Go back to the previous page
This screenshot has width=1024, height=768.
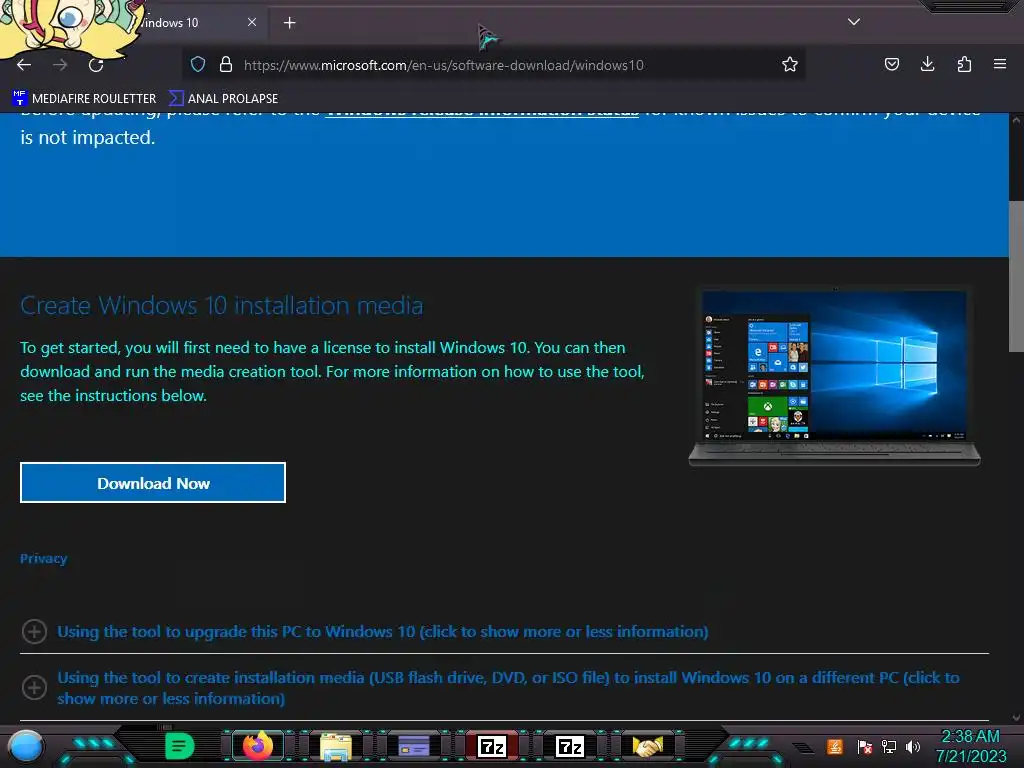[x=24, y=65]
